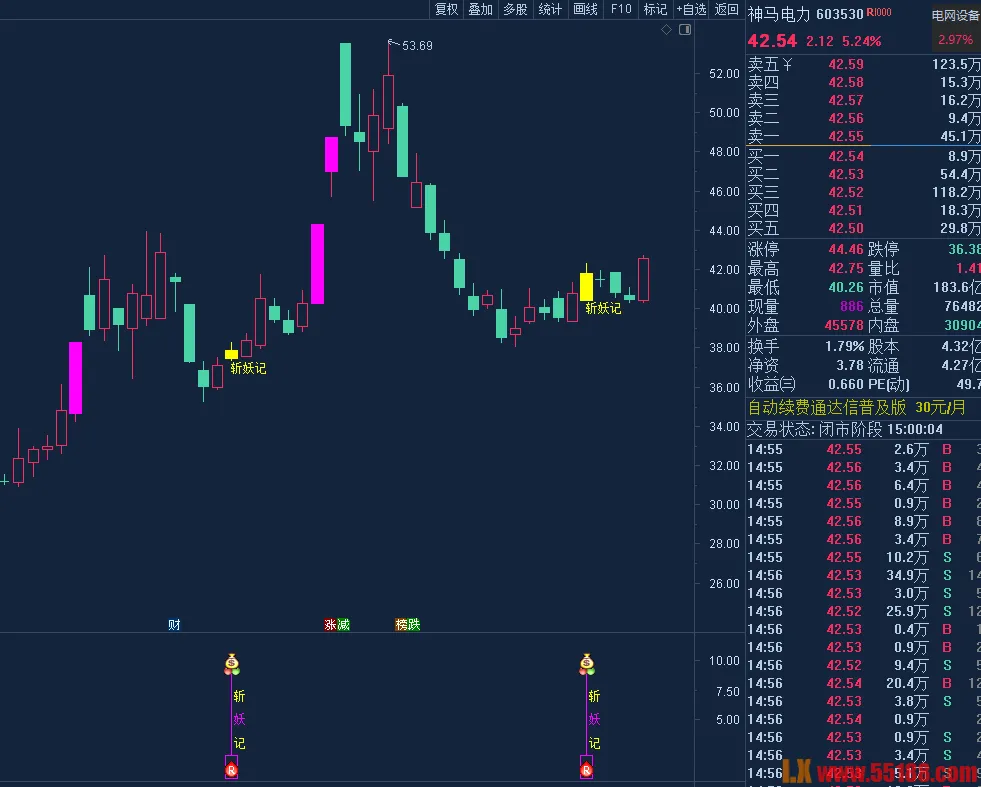The height and width of the screenshot is (787, 981).
Task: Click the 复权 toolbar button
Action: [x=446, y=9]
